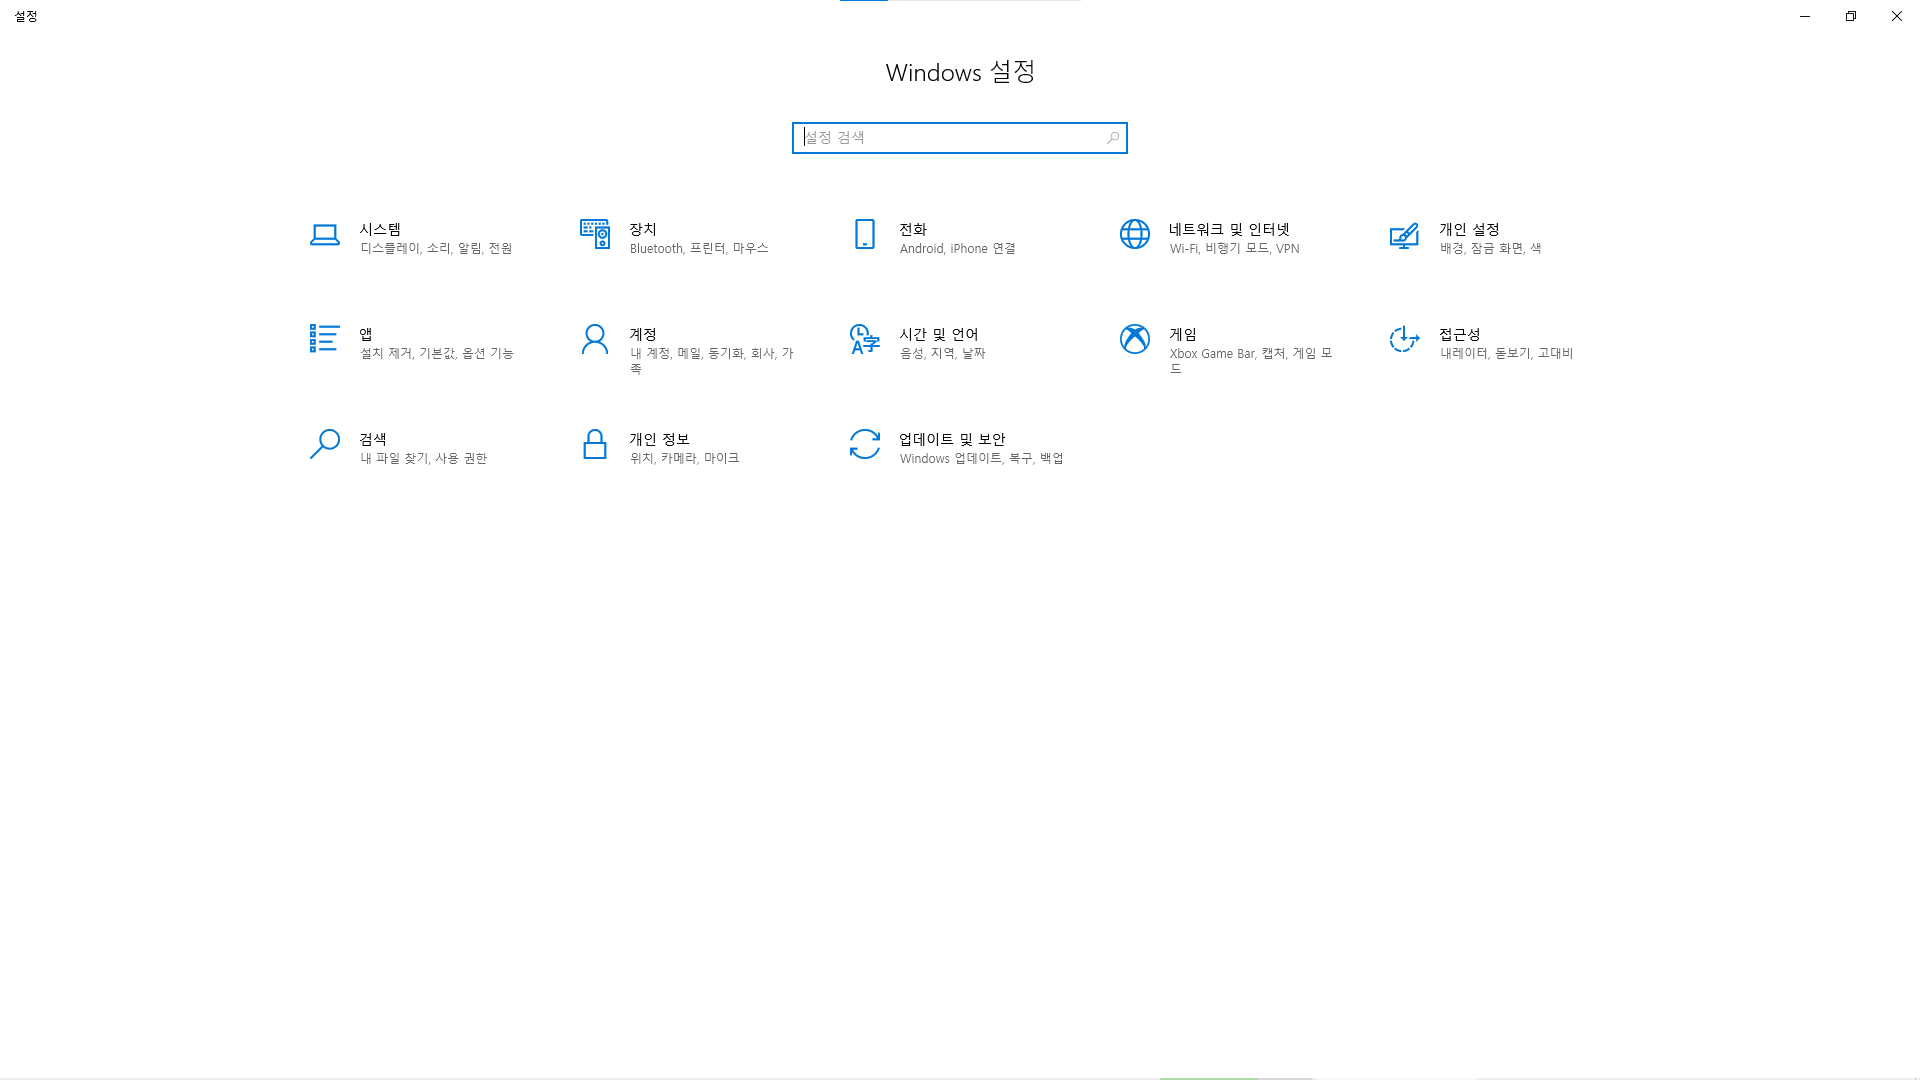Viewport: 1920px width, 1080px height.
Task: Select the 네트워크 및 인터넷 title text
Action: click(x=1229, y=229)
